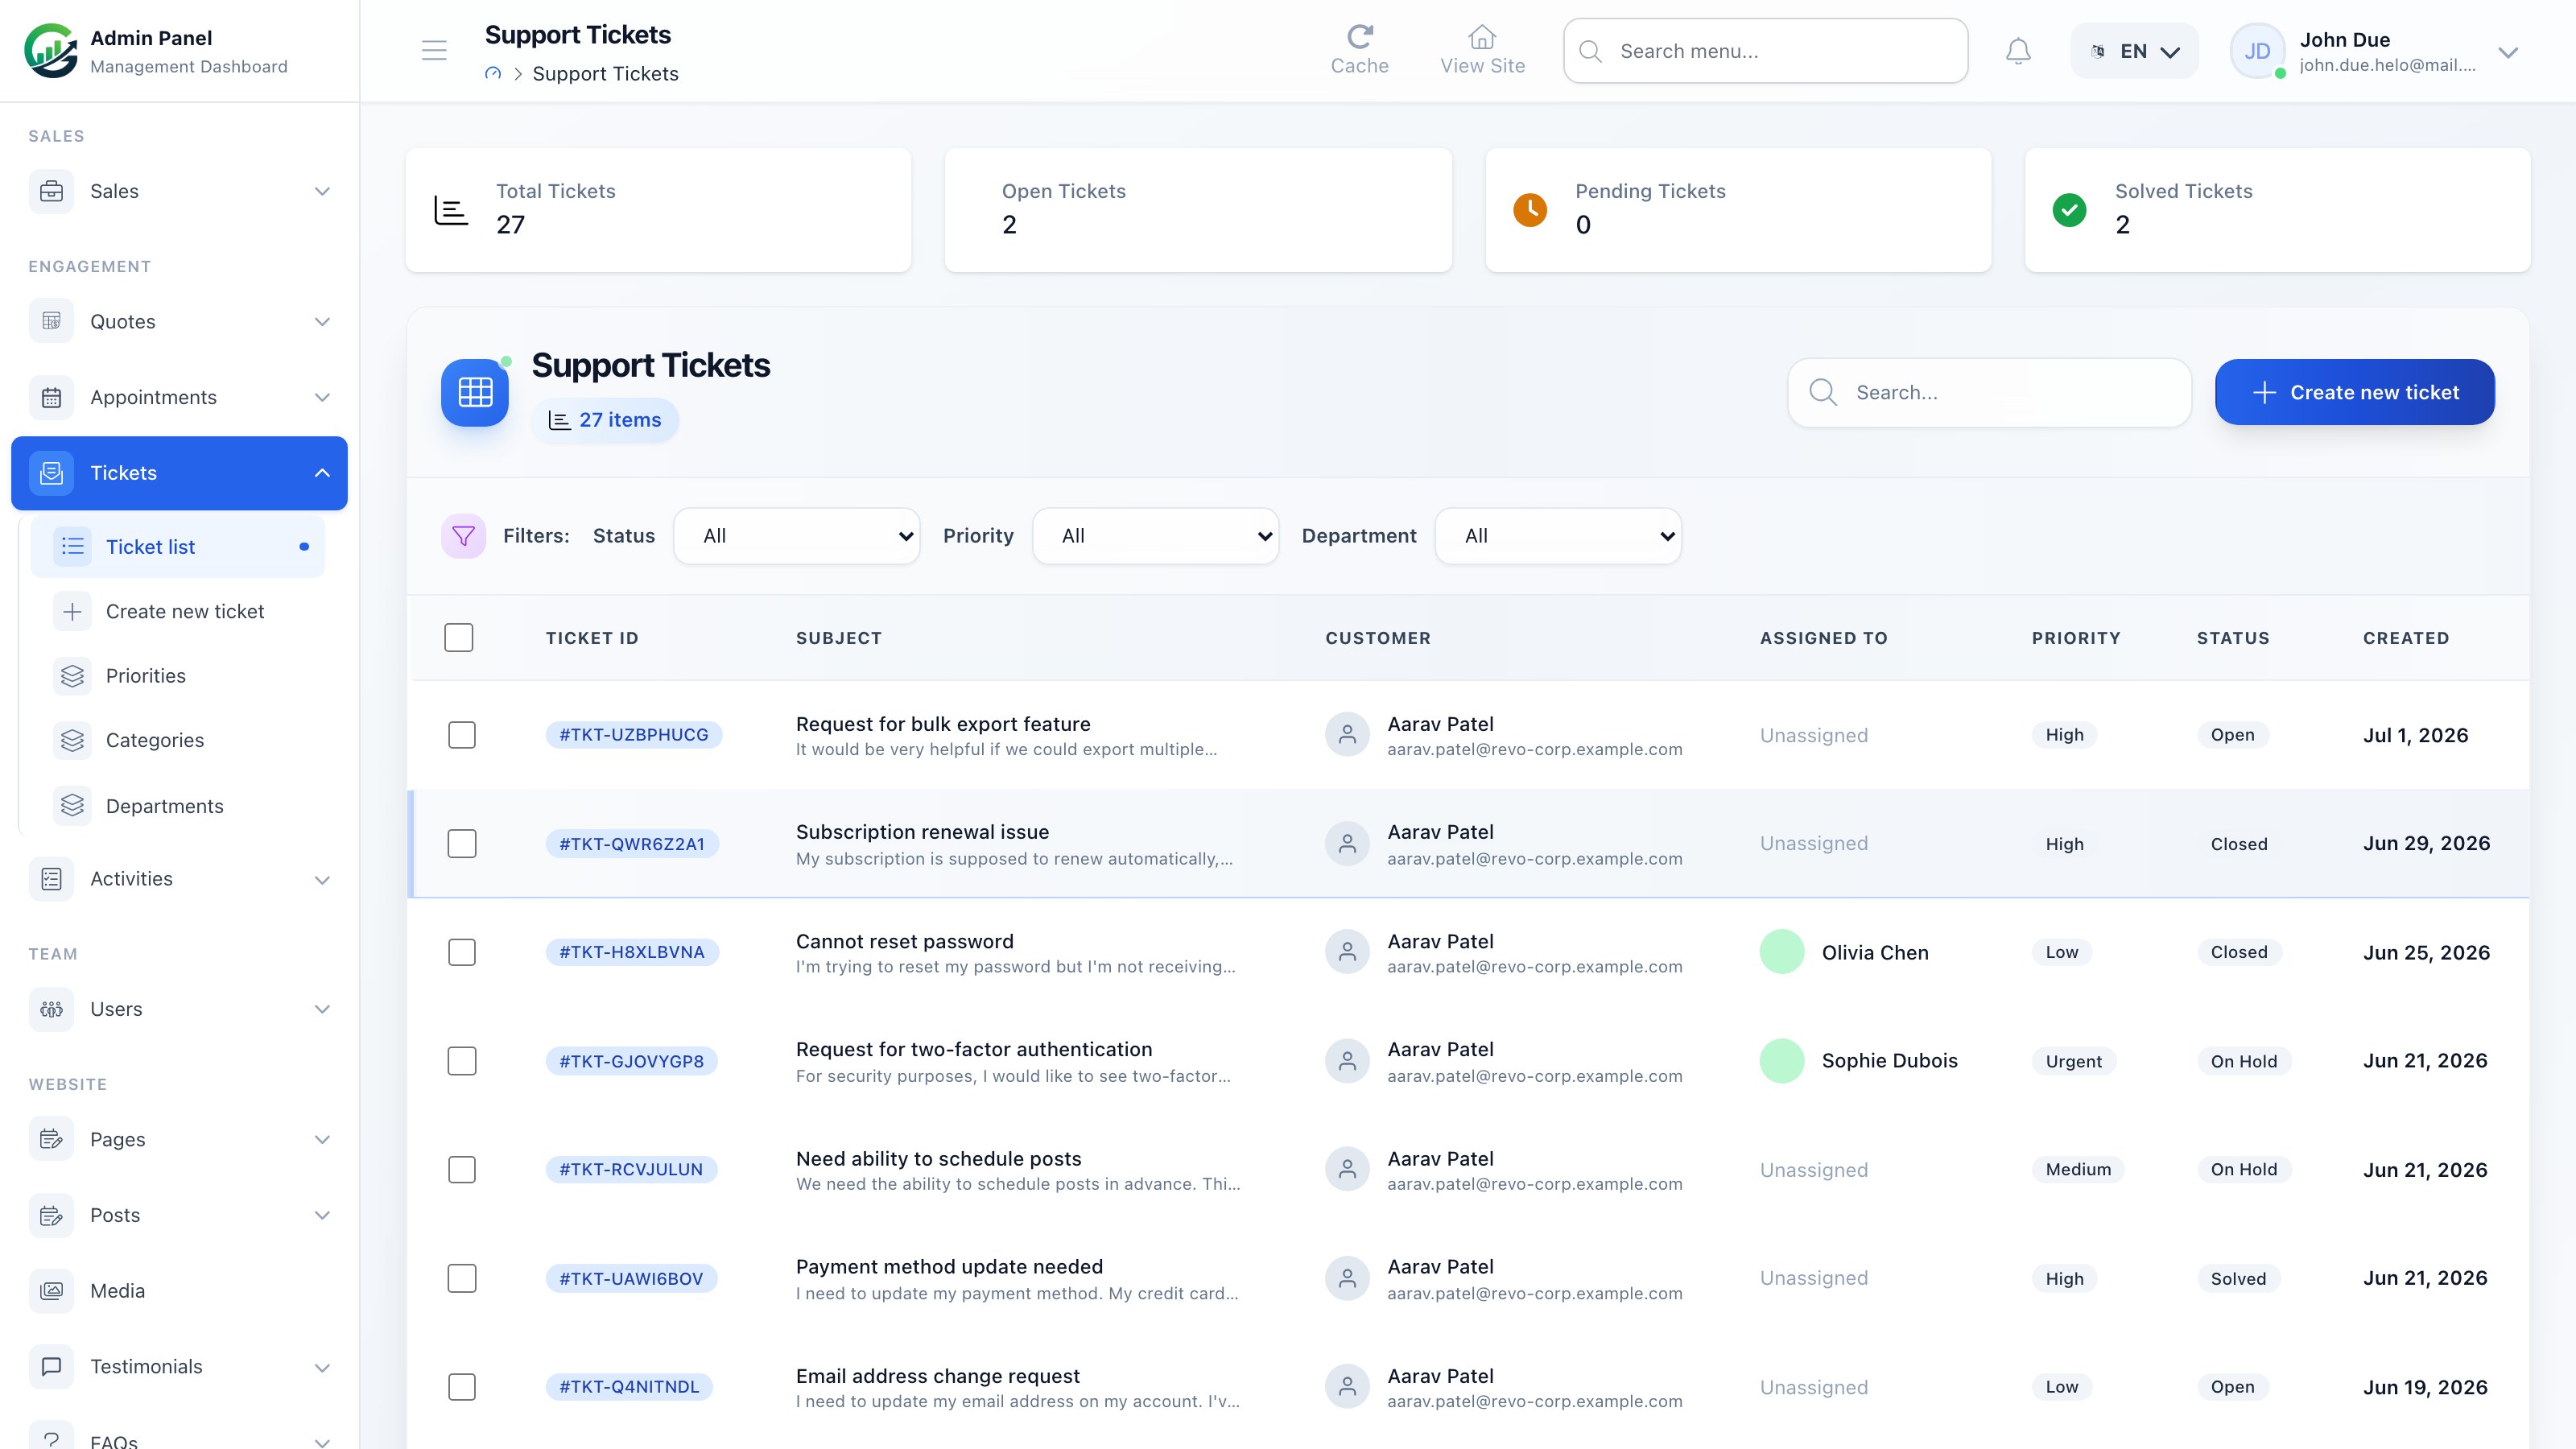Click assignee name Olivia Chen
Viewport: 2576px width, 1449px height.
[x=1875, y=952]
